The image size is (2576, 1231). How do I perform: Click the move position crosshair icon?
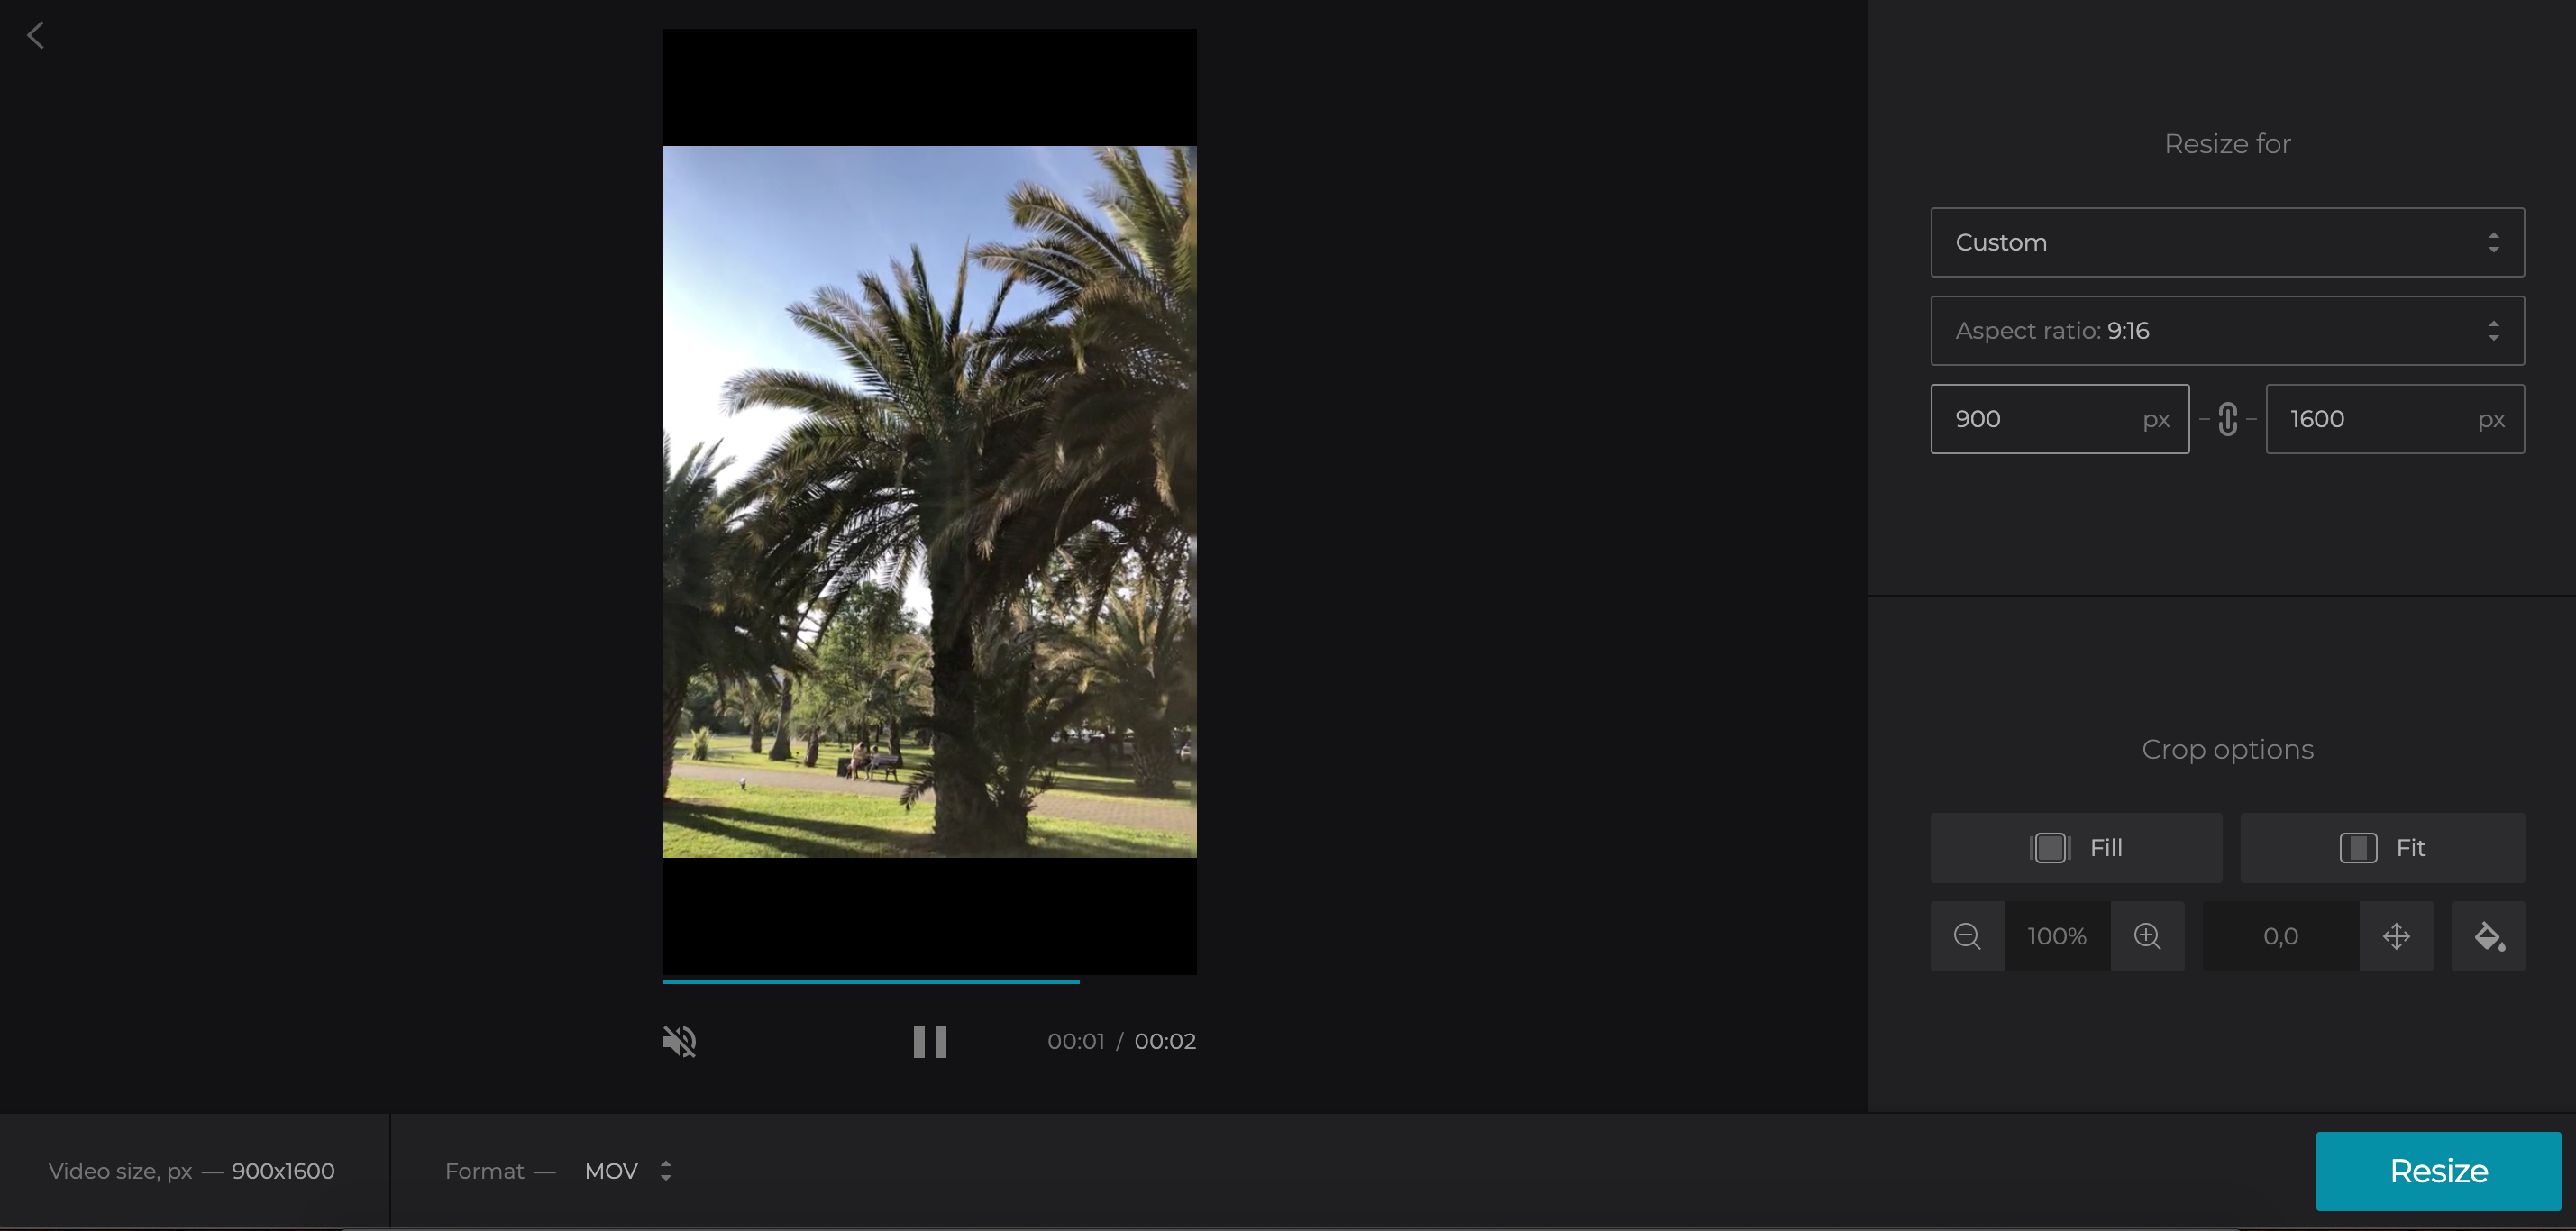click(x=2396, y=936)
